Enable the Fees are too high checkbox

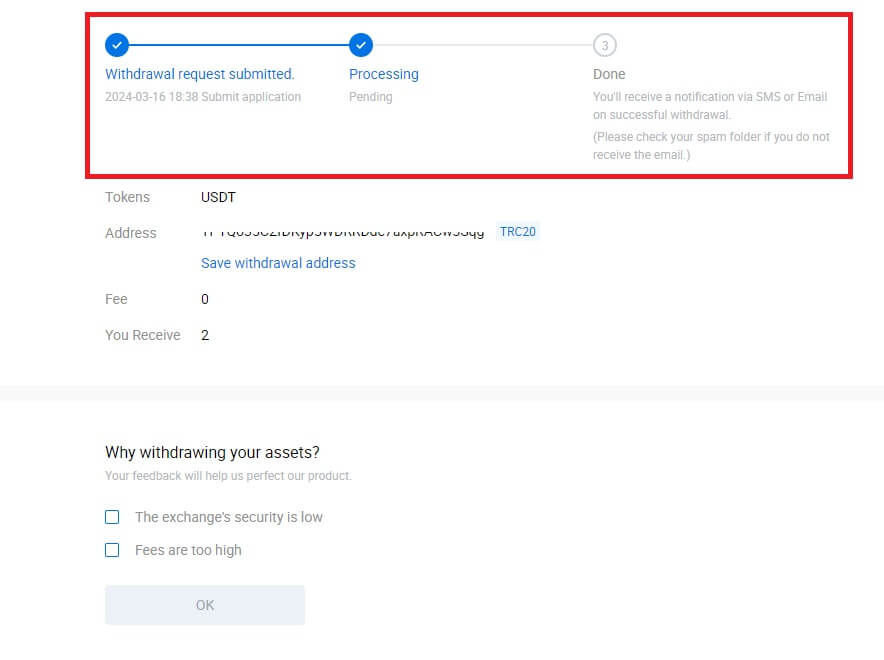point(112,549)
